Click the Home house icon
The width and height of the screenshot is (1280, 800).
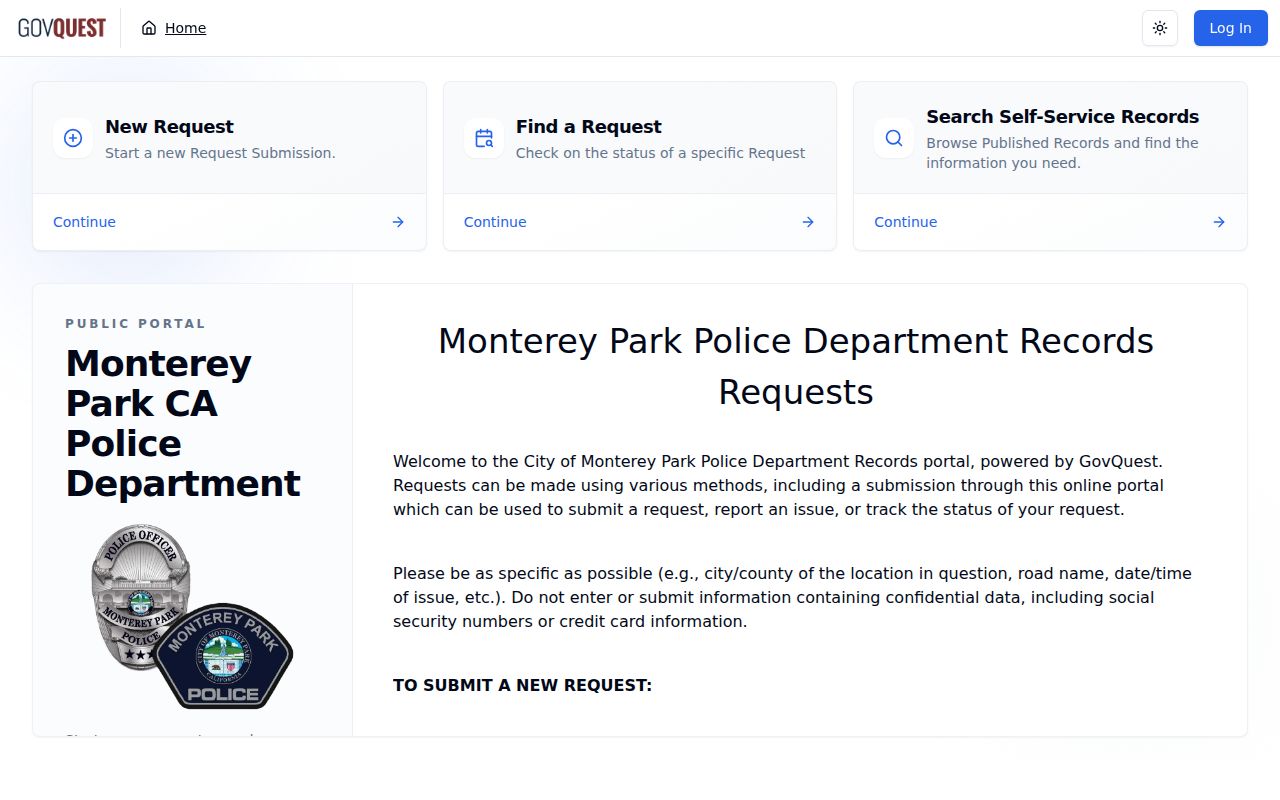click(149, 28)
